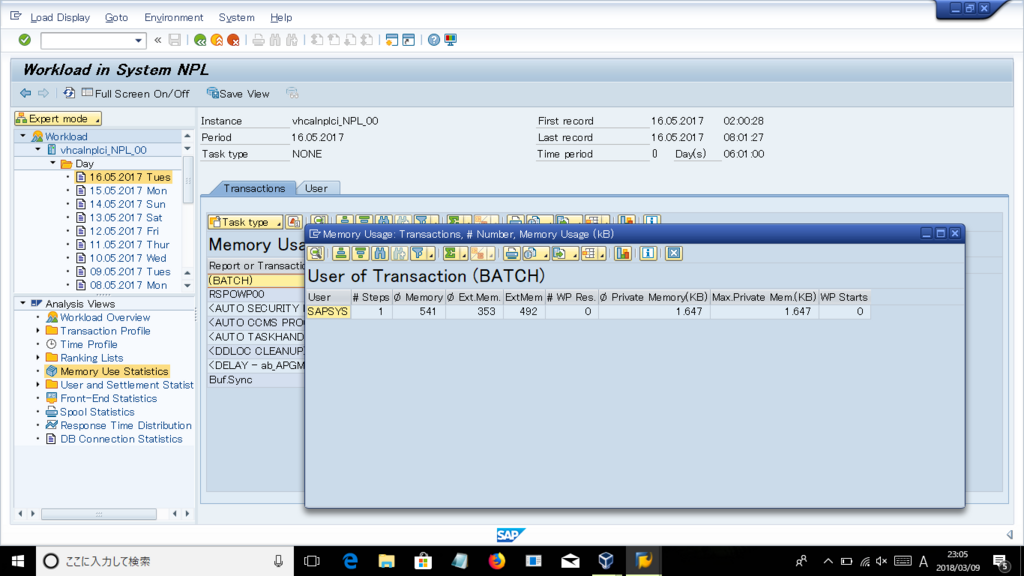The width and height of the screenshot is (1024, 576).
Task: Click the Total sigma icon in popup
Action: pyautogui.click(x=451, y=253)
